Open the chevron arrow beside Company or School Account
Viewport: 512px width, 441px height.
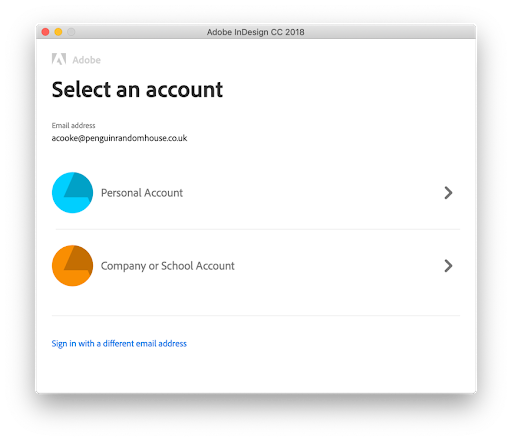pyautogui.click(x=448, y=266)
